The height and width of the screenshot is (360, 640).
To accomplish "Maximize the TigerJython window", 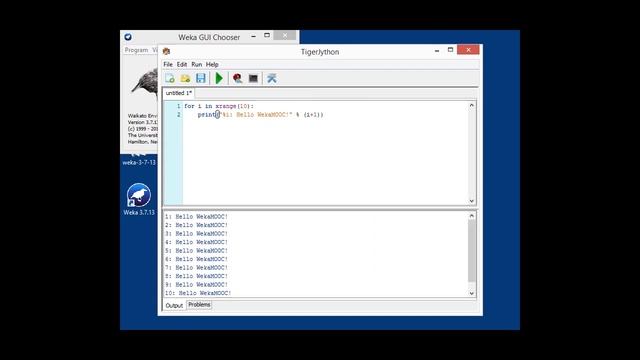I will pyautogui.click(x=450, y=50).
